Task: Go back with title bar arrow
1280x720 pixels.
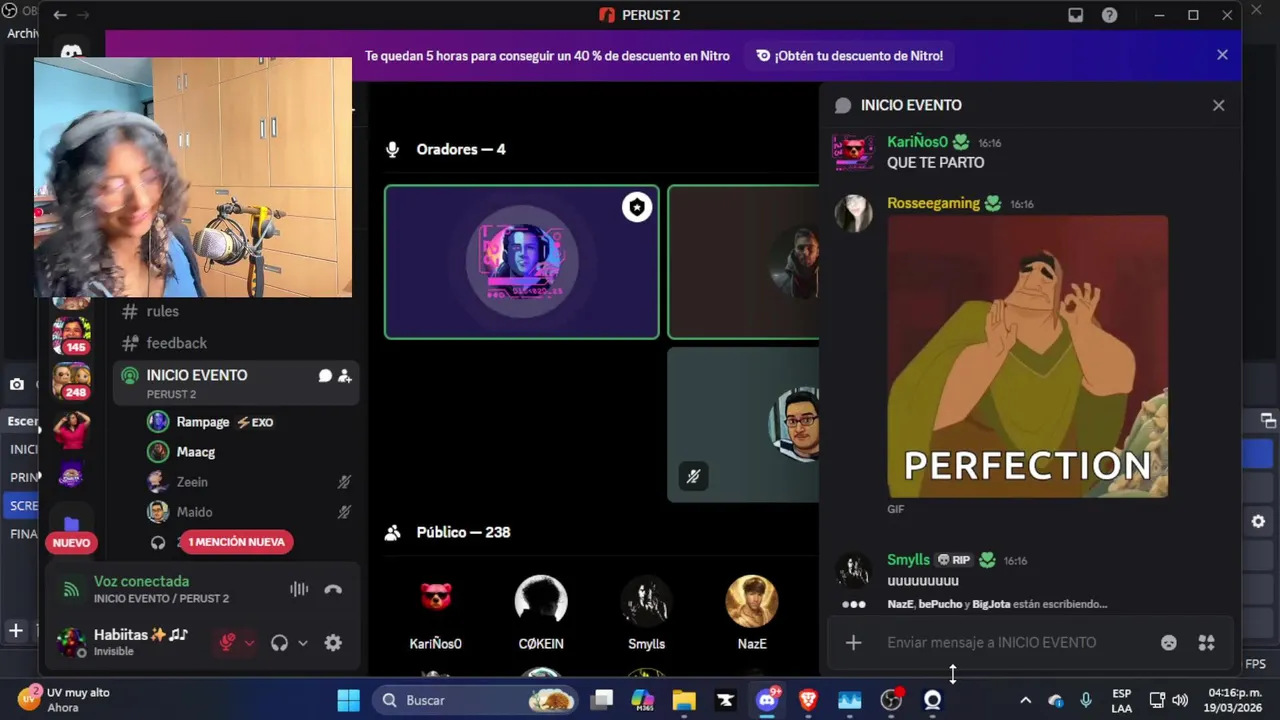Action: coord(60,15)
